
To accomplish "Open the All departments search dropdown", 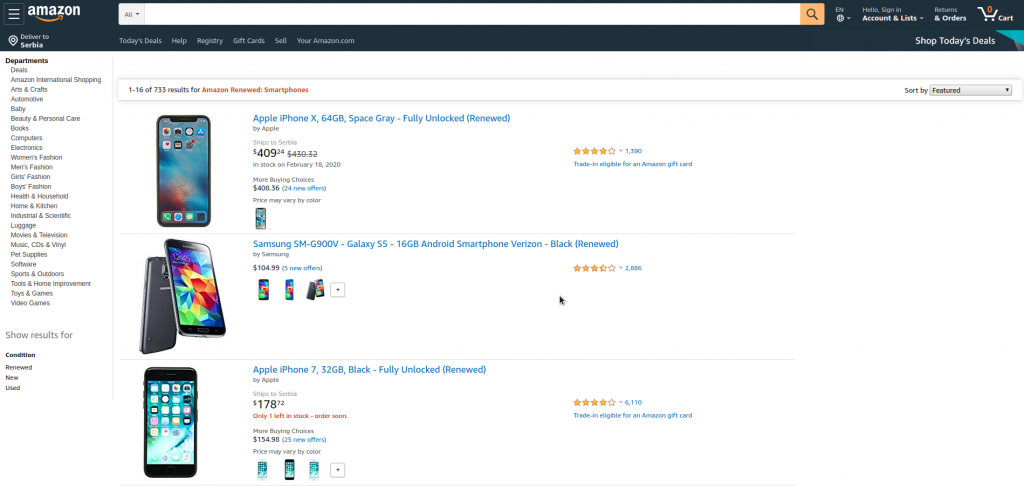I will click(x=131, y=14).
